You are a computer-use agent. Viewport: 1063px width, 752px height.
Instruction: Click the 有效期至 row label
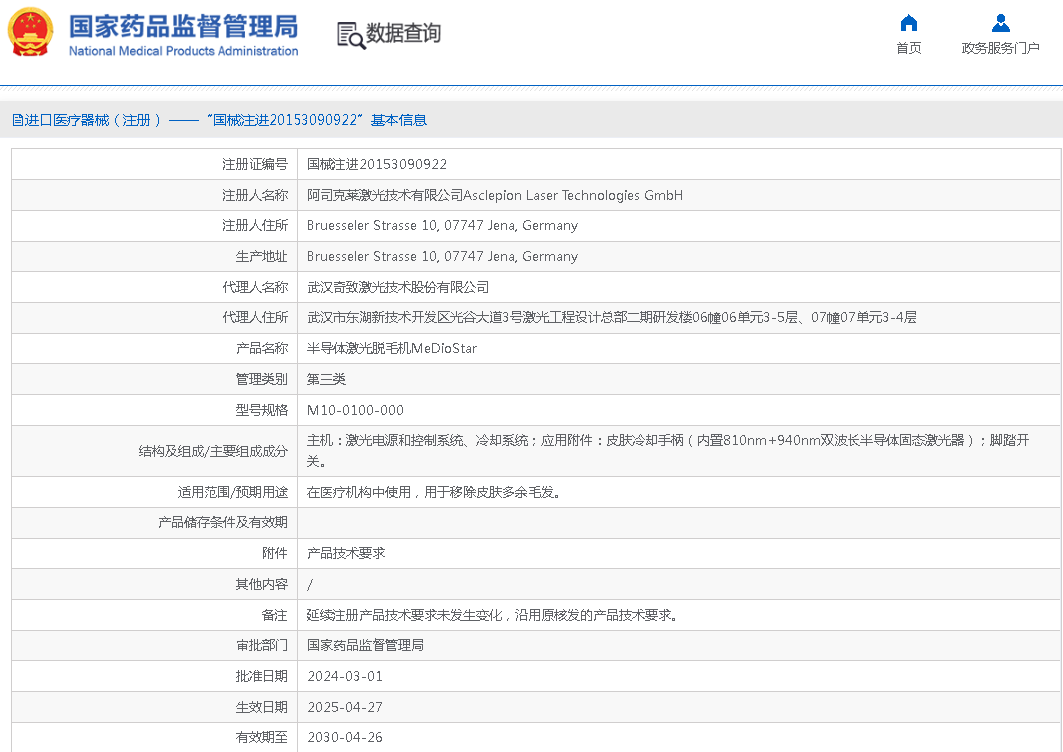[x=262, y=737]
